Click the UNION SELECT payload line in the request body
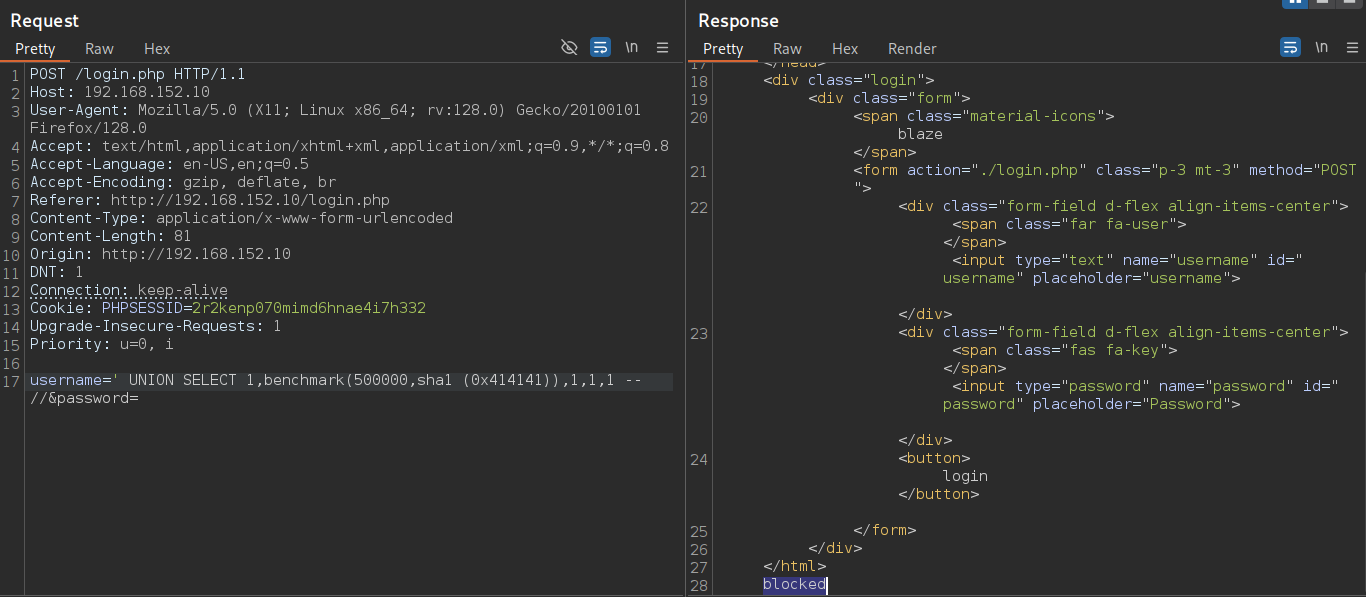 [335, 380]
